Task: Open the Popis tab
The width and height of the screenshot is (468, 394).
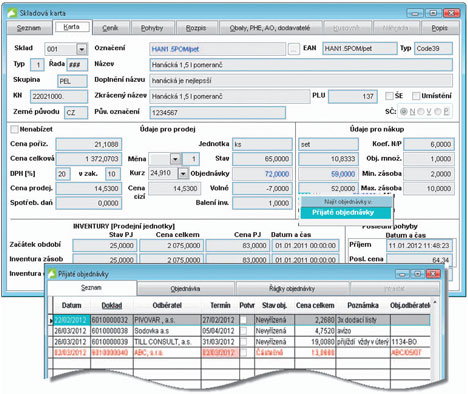Action: click(x=440, y=28)
